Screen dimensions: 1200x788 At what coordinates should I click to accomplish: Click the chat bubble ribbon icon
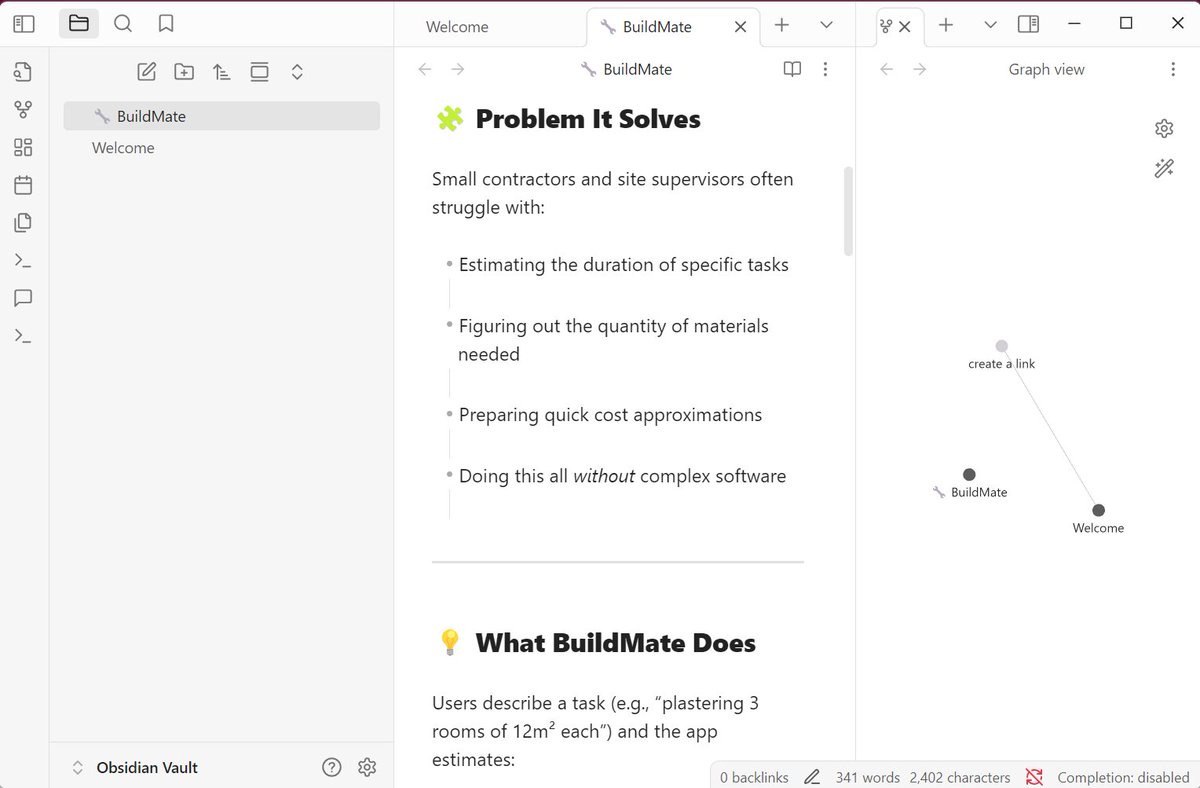[x=23, y=298]
